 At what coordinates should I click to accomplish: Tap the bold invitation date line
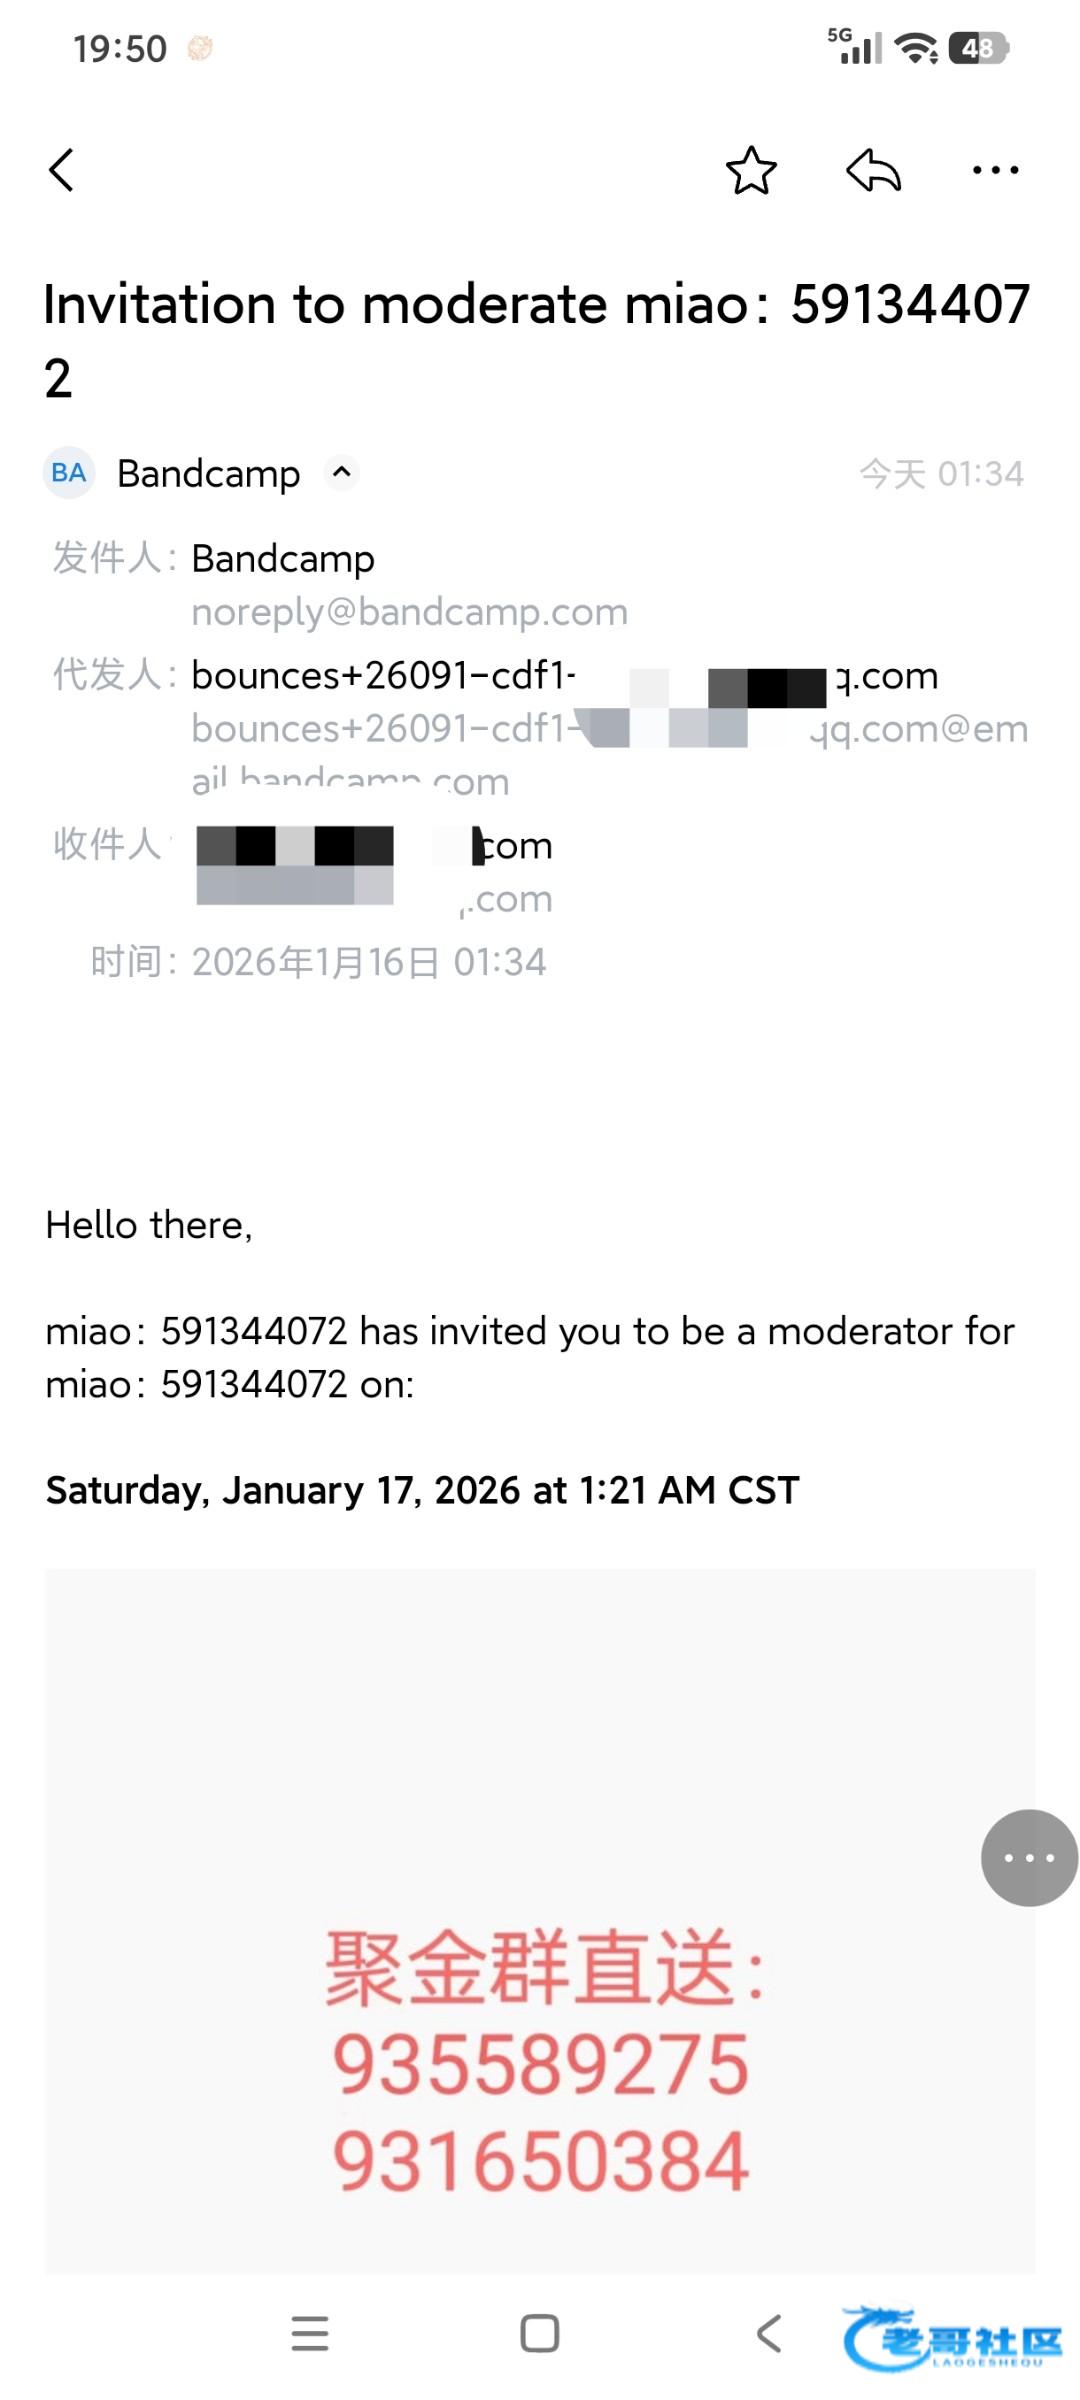422,1490
